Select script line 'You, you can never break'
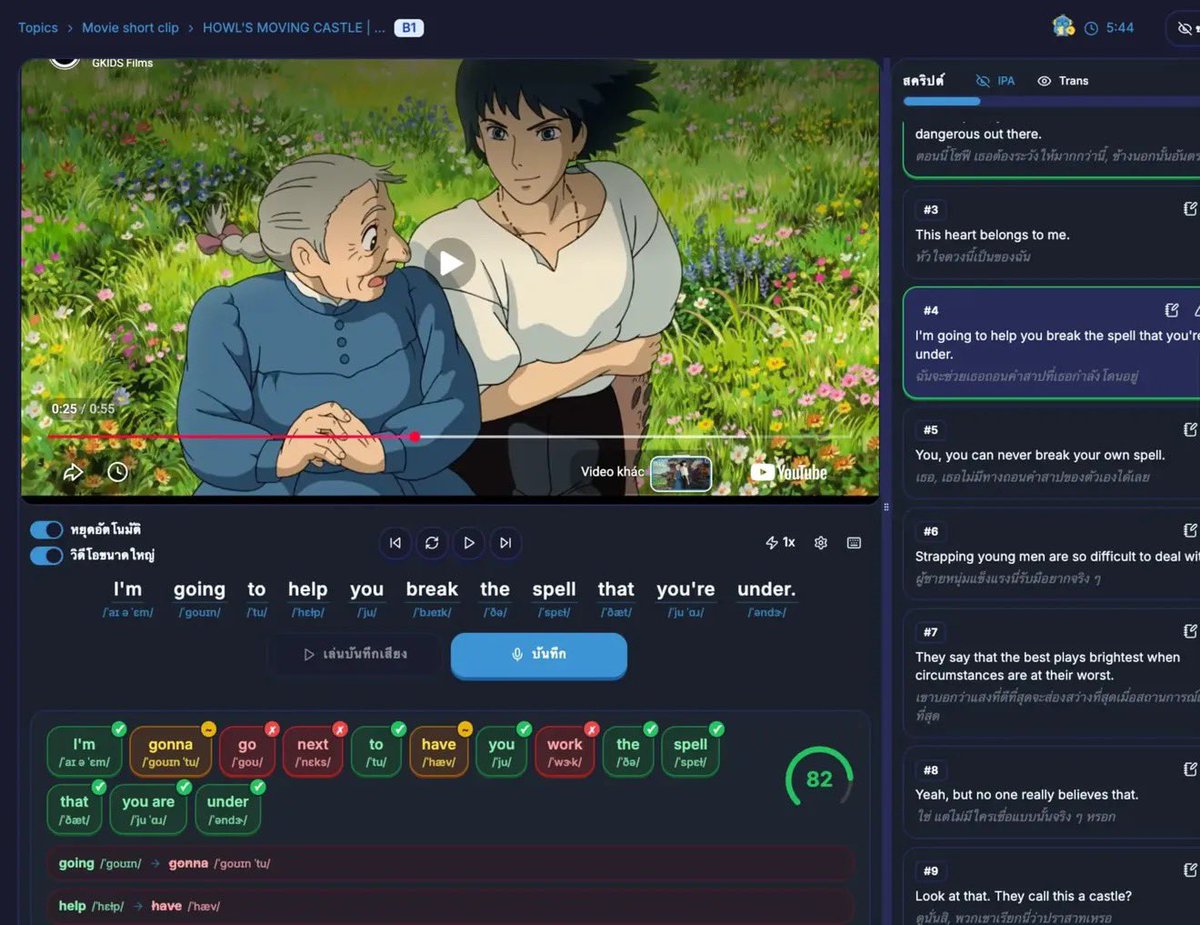Screen dimensions: 1200x925 tap(1051, 453)
